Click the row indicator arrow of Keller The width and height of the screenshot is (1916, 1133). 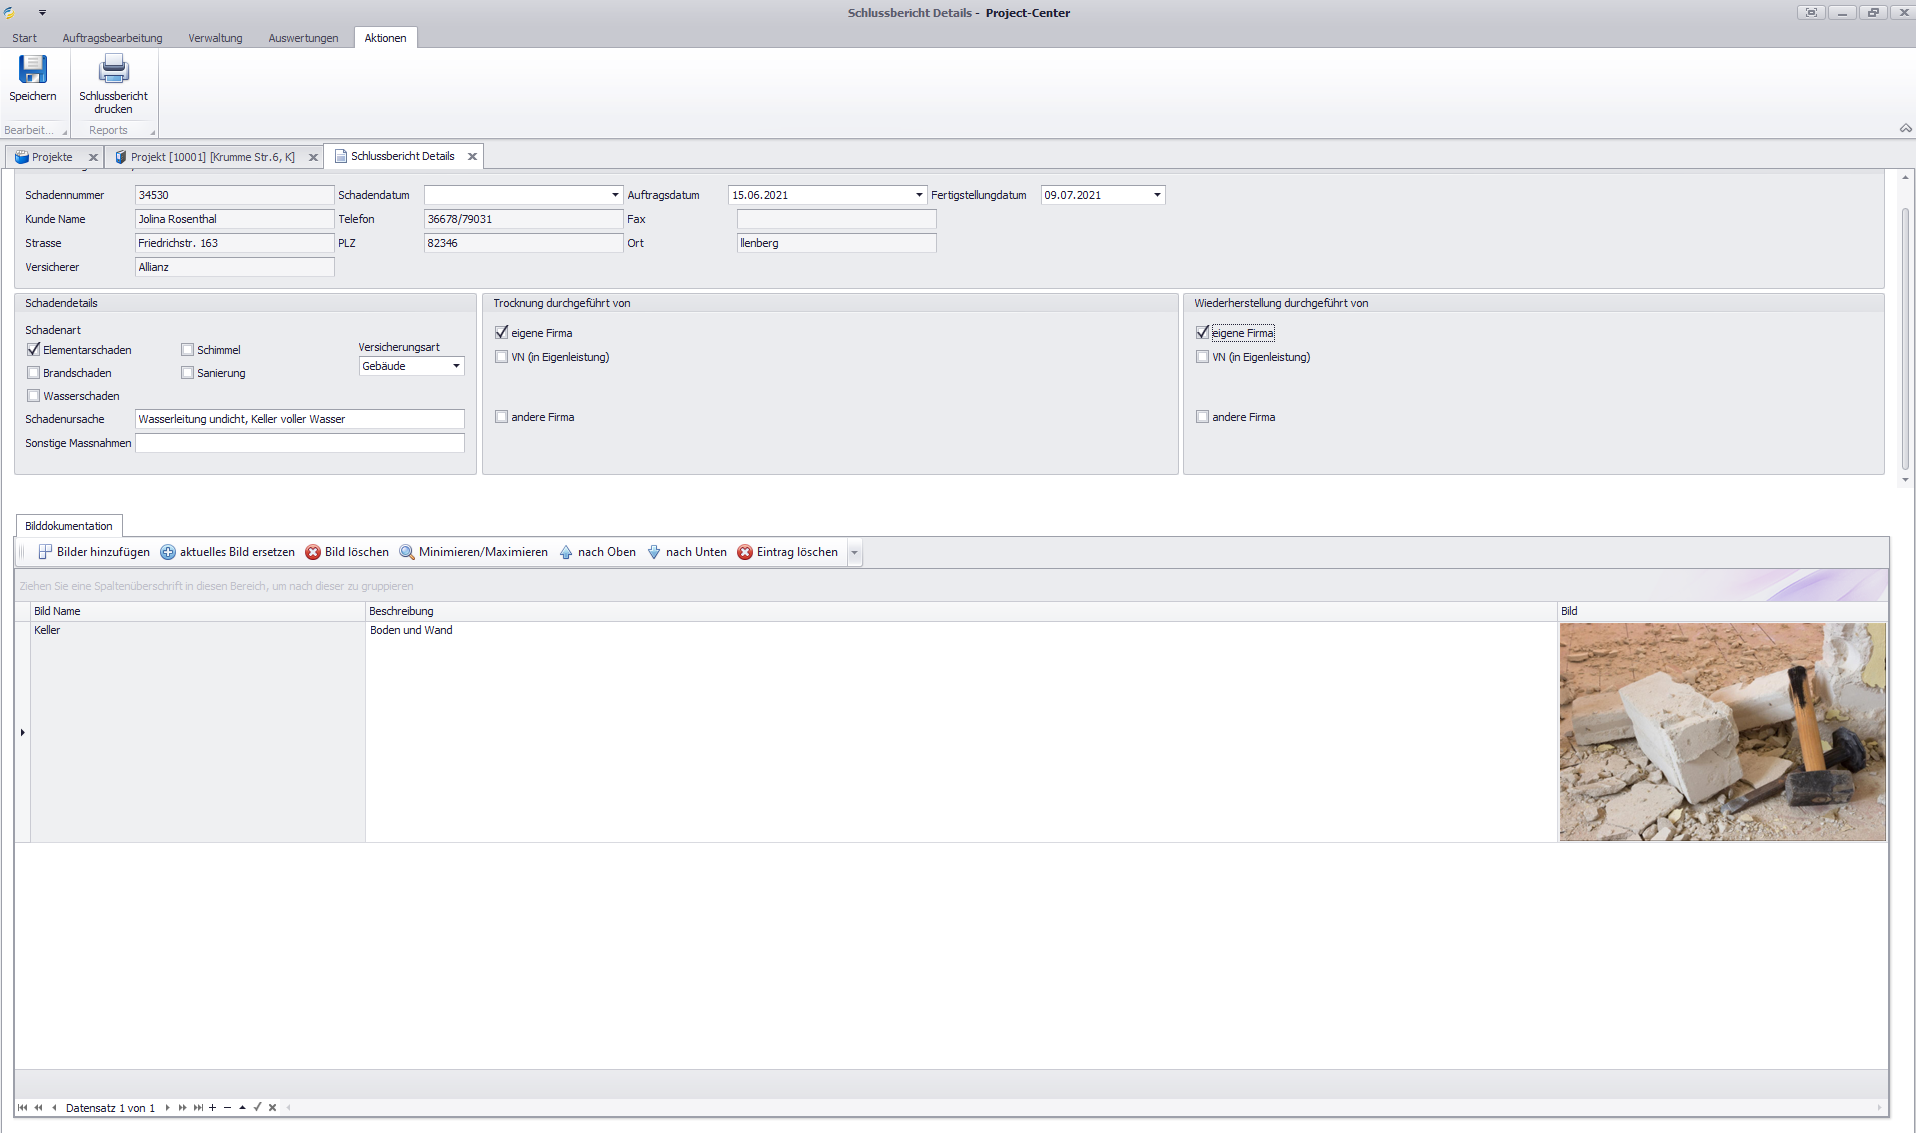point(22,732)
